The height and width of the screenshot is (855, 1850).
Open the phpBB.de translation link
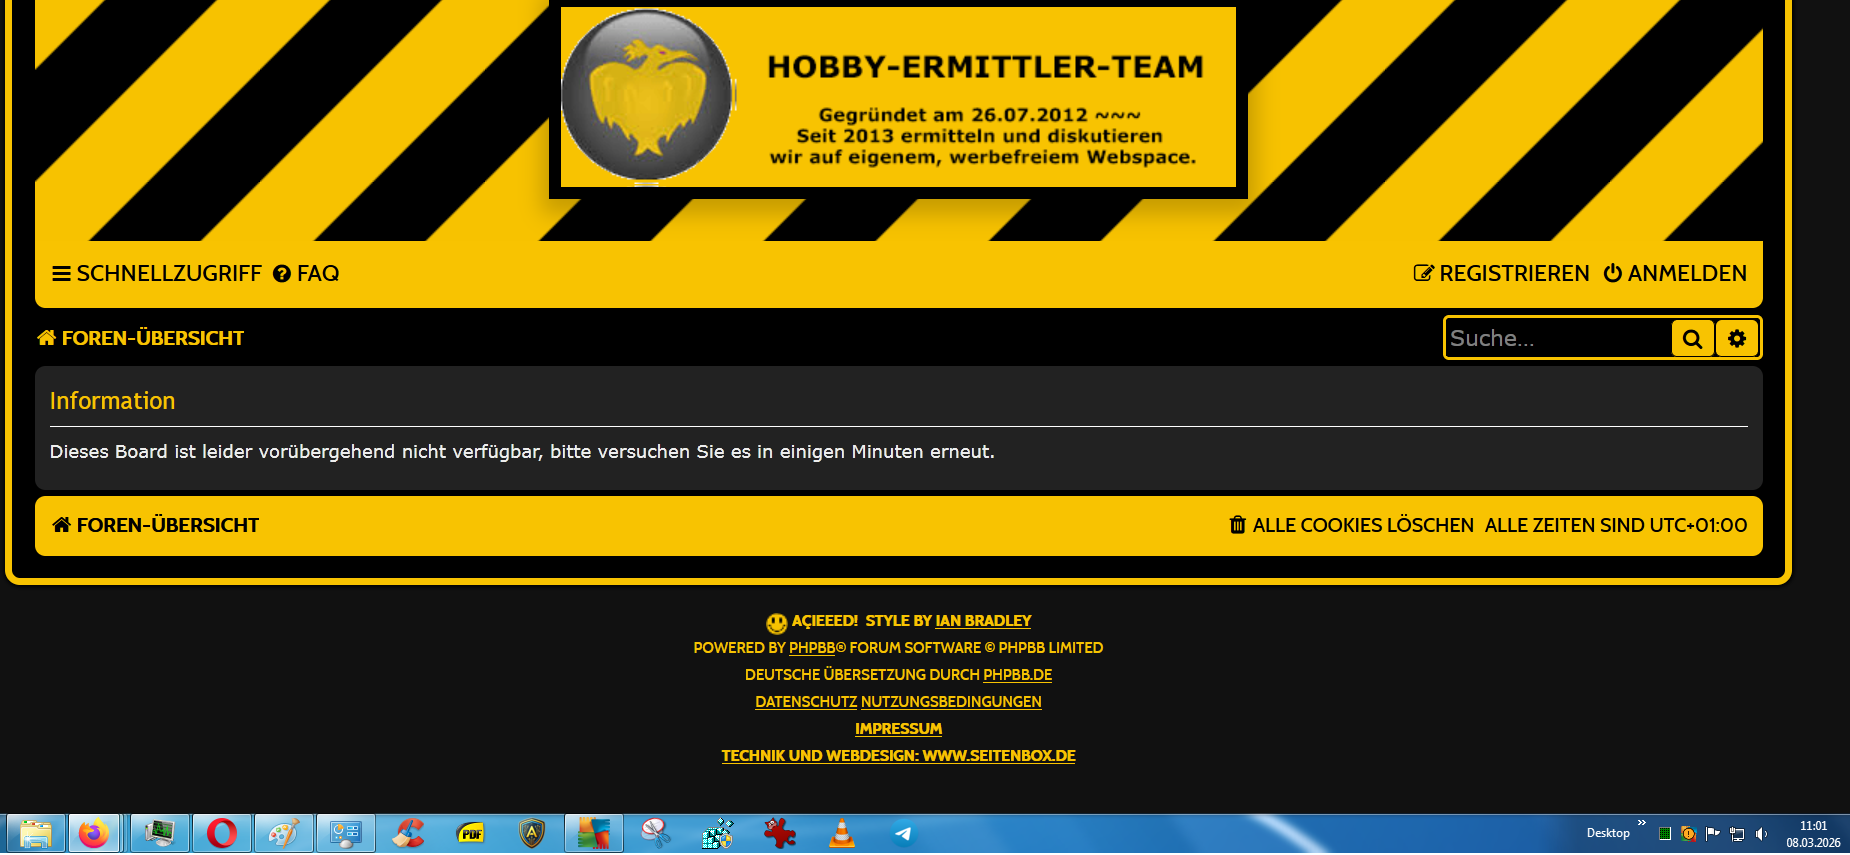point(1017,675)
